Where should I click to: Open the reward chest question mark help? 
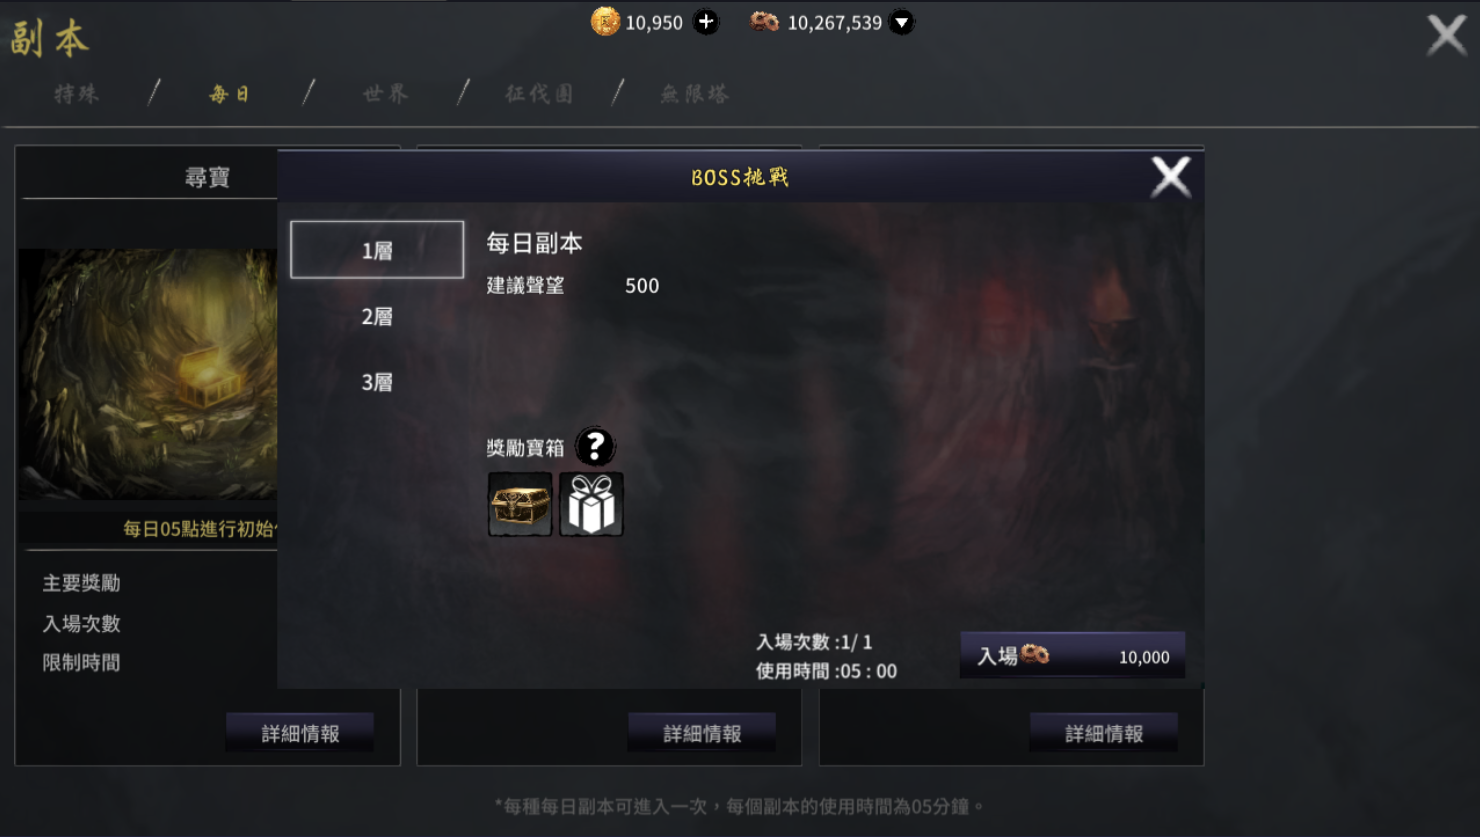[x=595, y=446]
